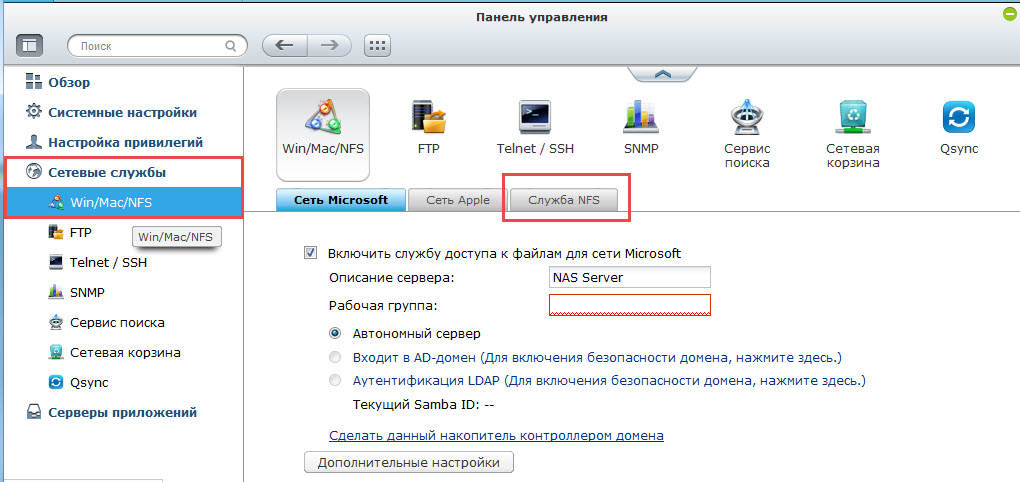The height and width of the screenshot is (482, 1020).
Task: Switch to Сеть Apple tab
Action: 458,200
